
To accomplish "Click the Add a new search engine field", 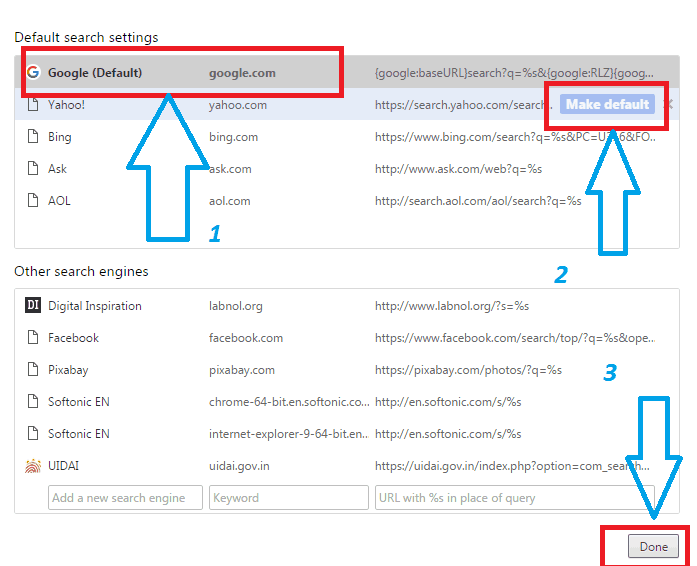I will (x=125, y=498).
